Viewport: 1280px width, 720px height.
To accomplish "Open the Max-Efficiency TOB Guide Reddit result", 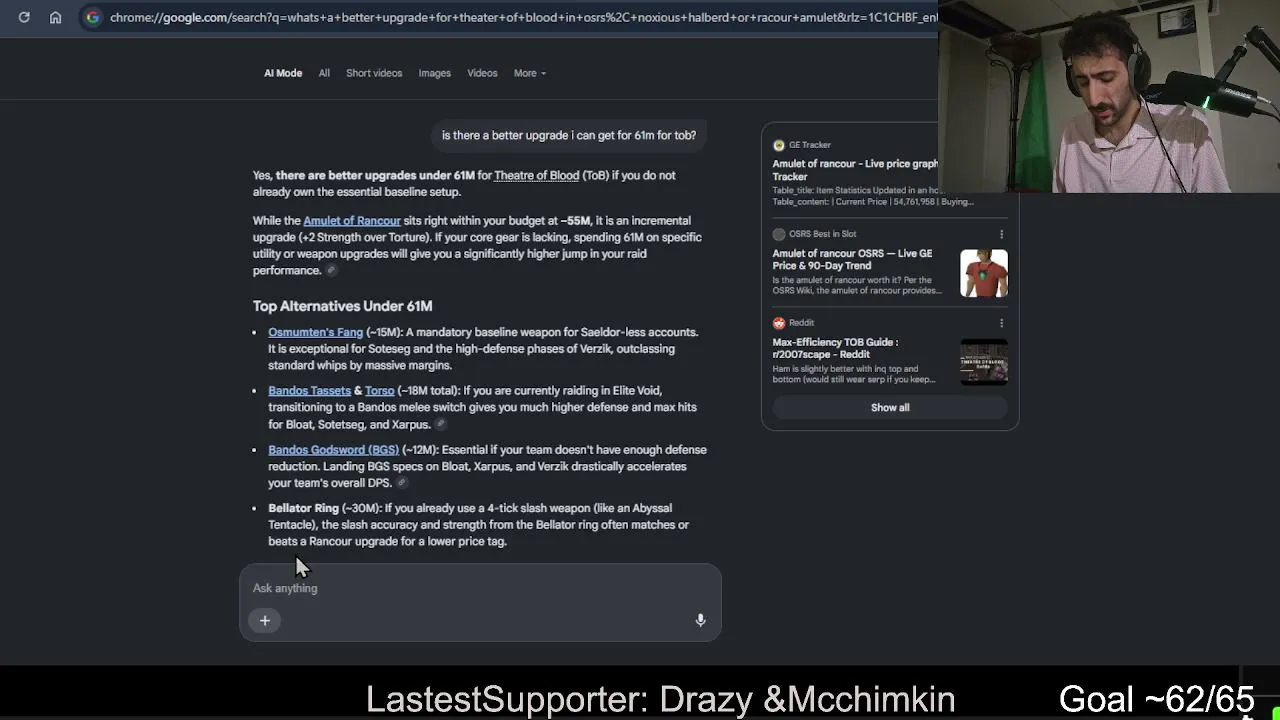I will [x=835, y=348].
